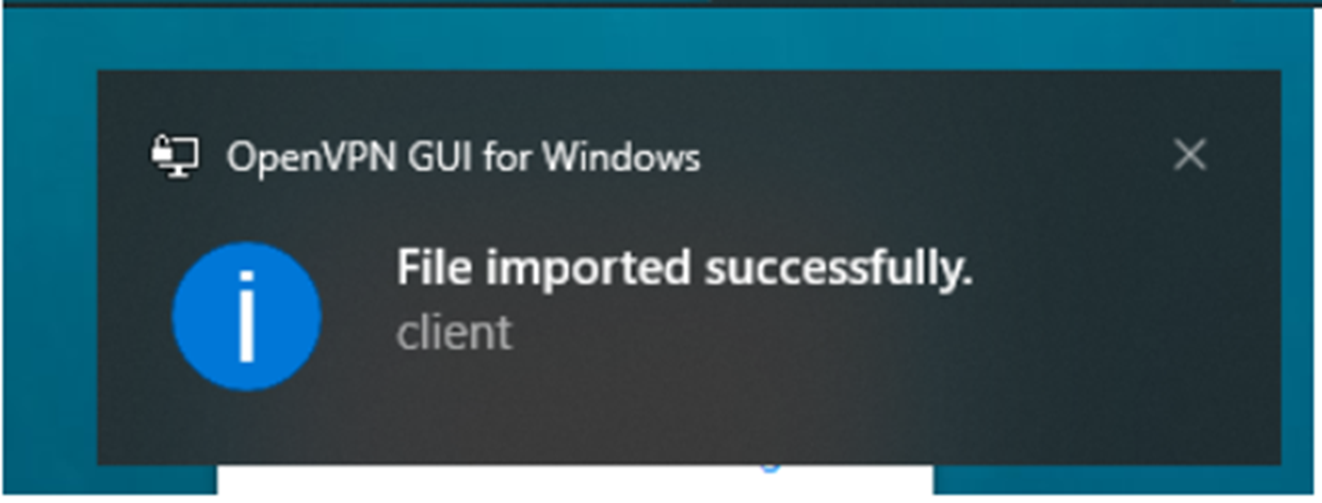Open the "File imported successfully." message
The width and height of the screenshot is (1322, 503).
(684, 269)
